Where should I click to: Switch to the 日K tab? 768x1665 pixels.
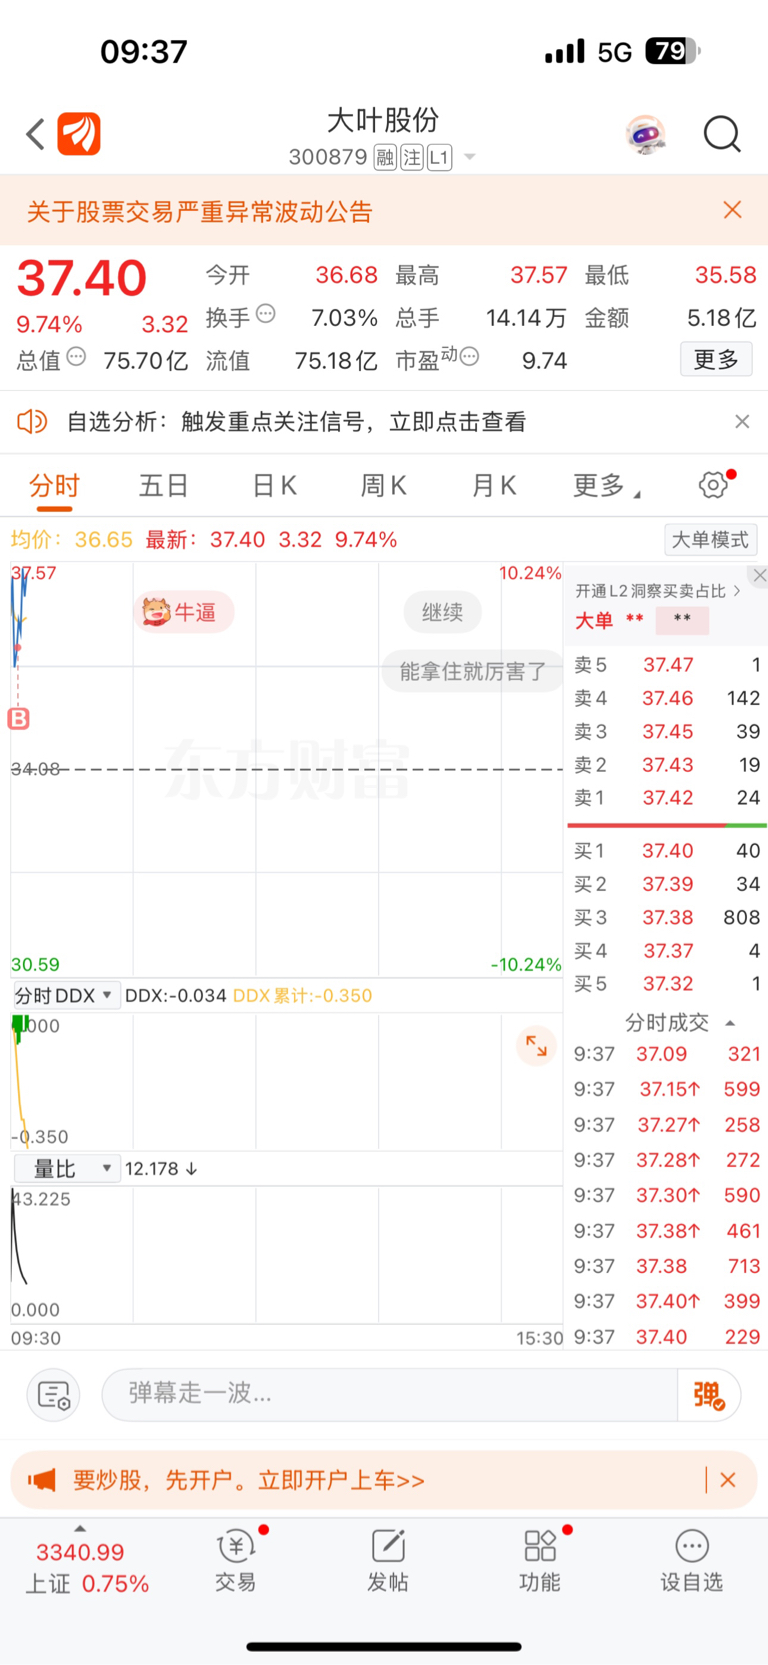pos(274,486)
